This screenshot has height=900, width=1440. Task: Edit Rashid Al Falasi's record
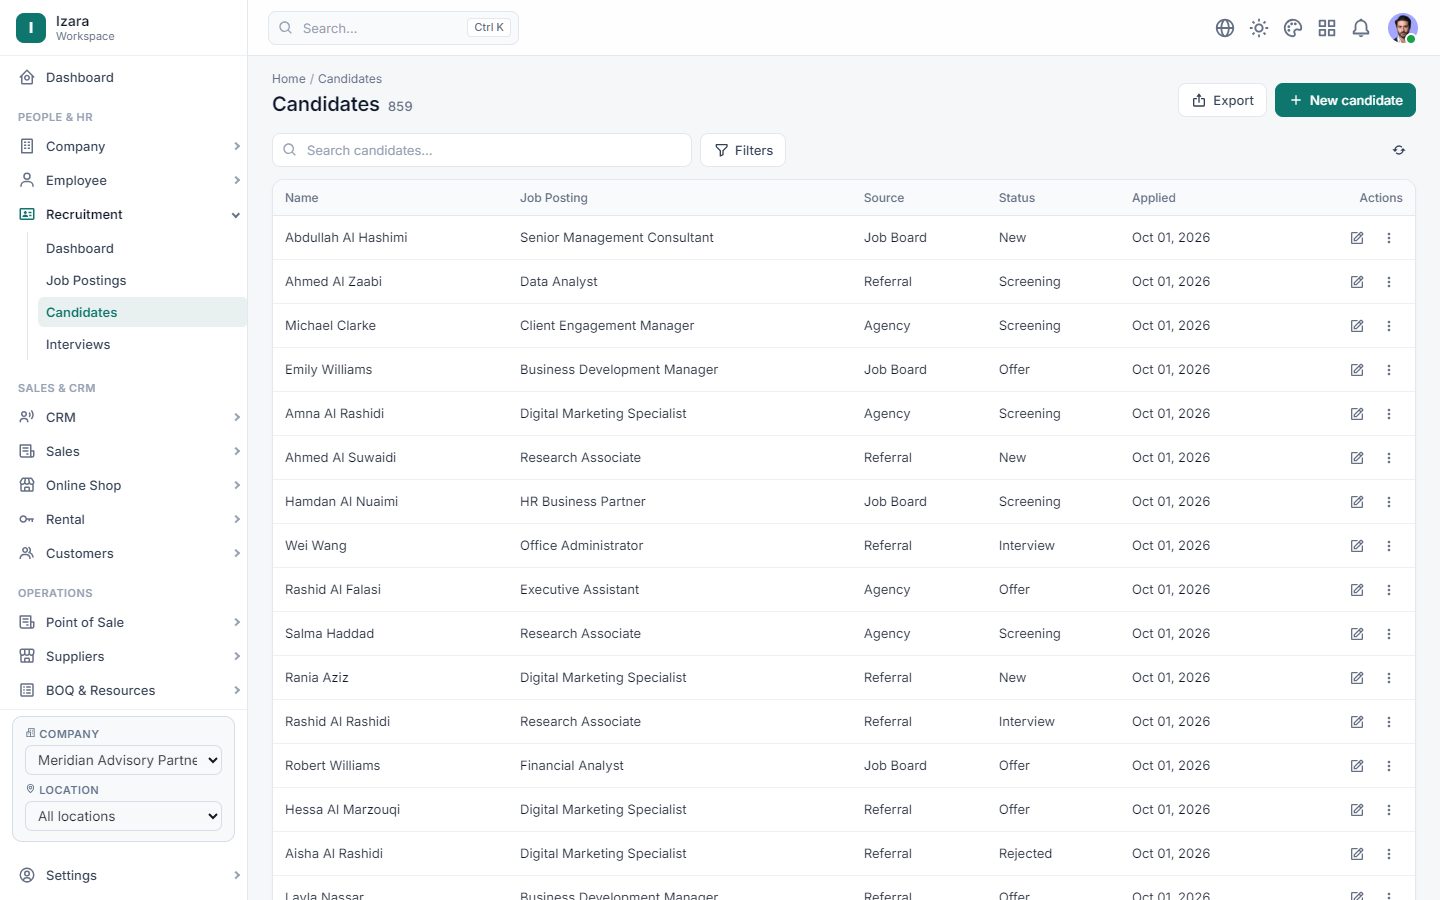(1357, 590)
